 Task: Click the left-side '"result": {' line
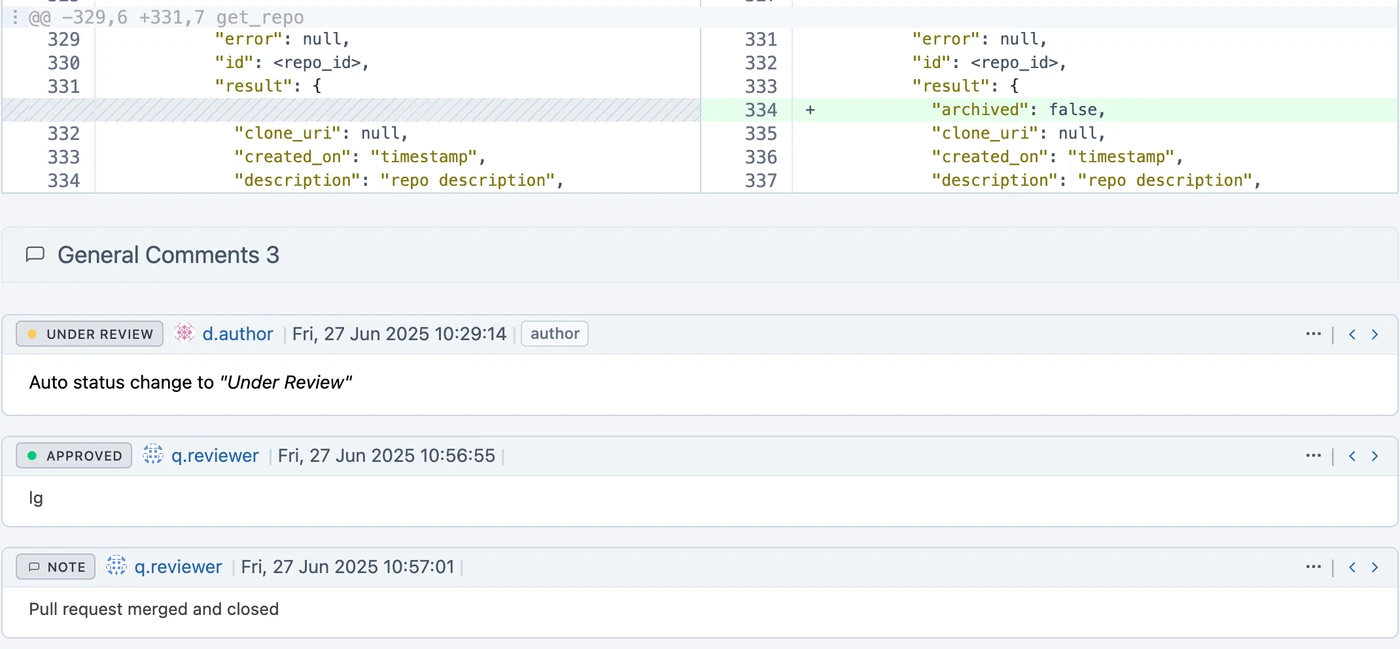(x=267, y=86)
